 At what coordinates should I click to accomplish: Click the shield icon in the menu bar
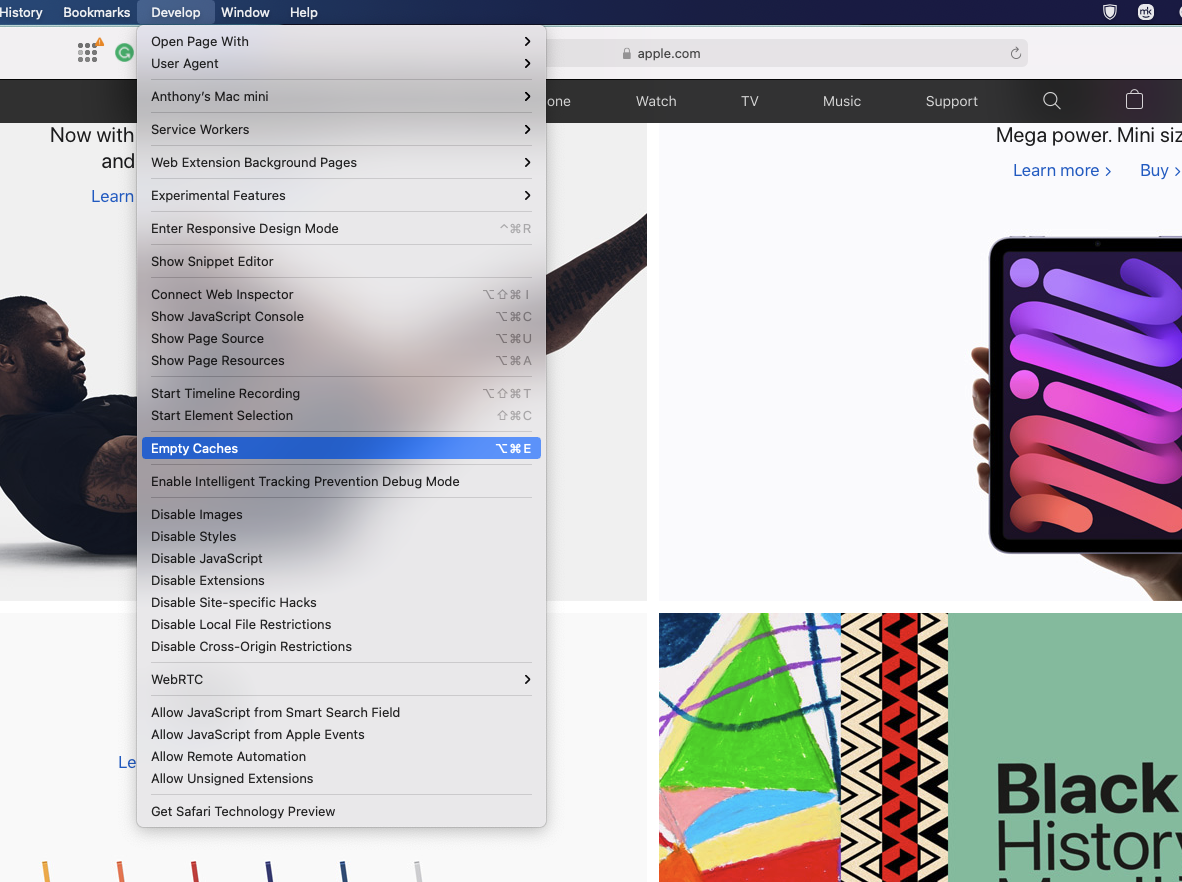coord(1110,12)
